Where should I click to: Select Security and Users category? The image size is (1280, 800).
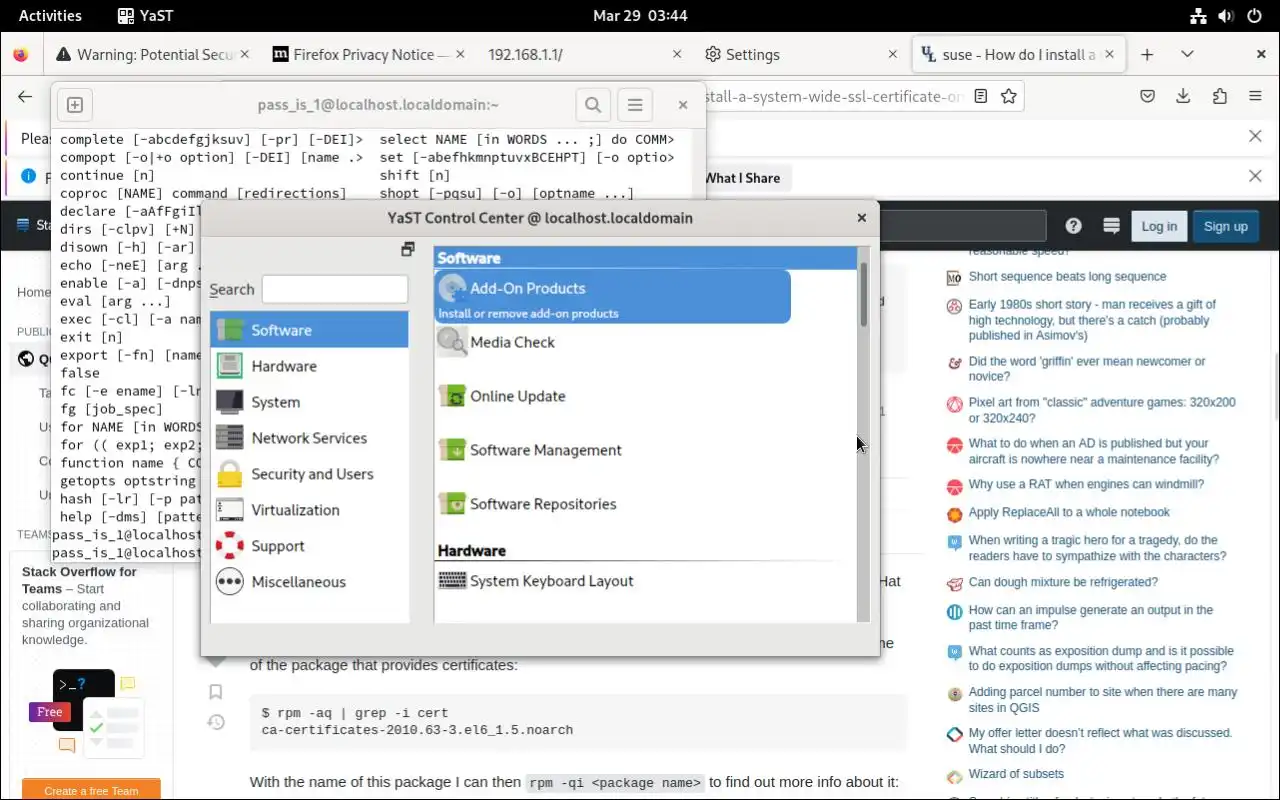point(309,474)
